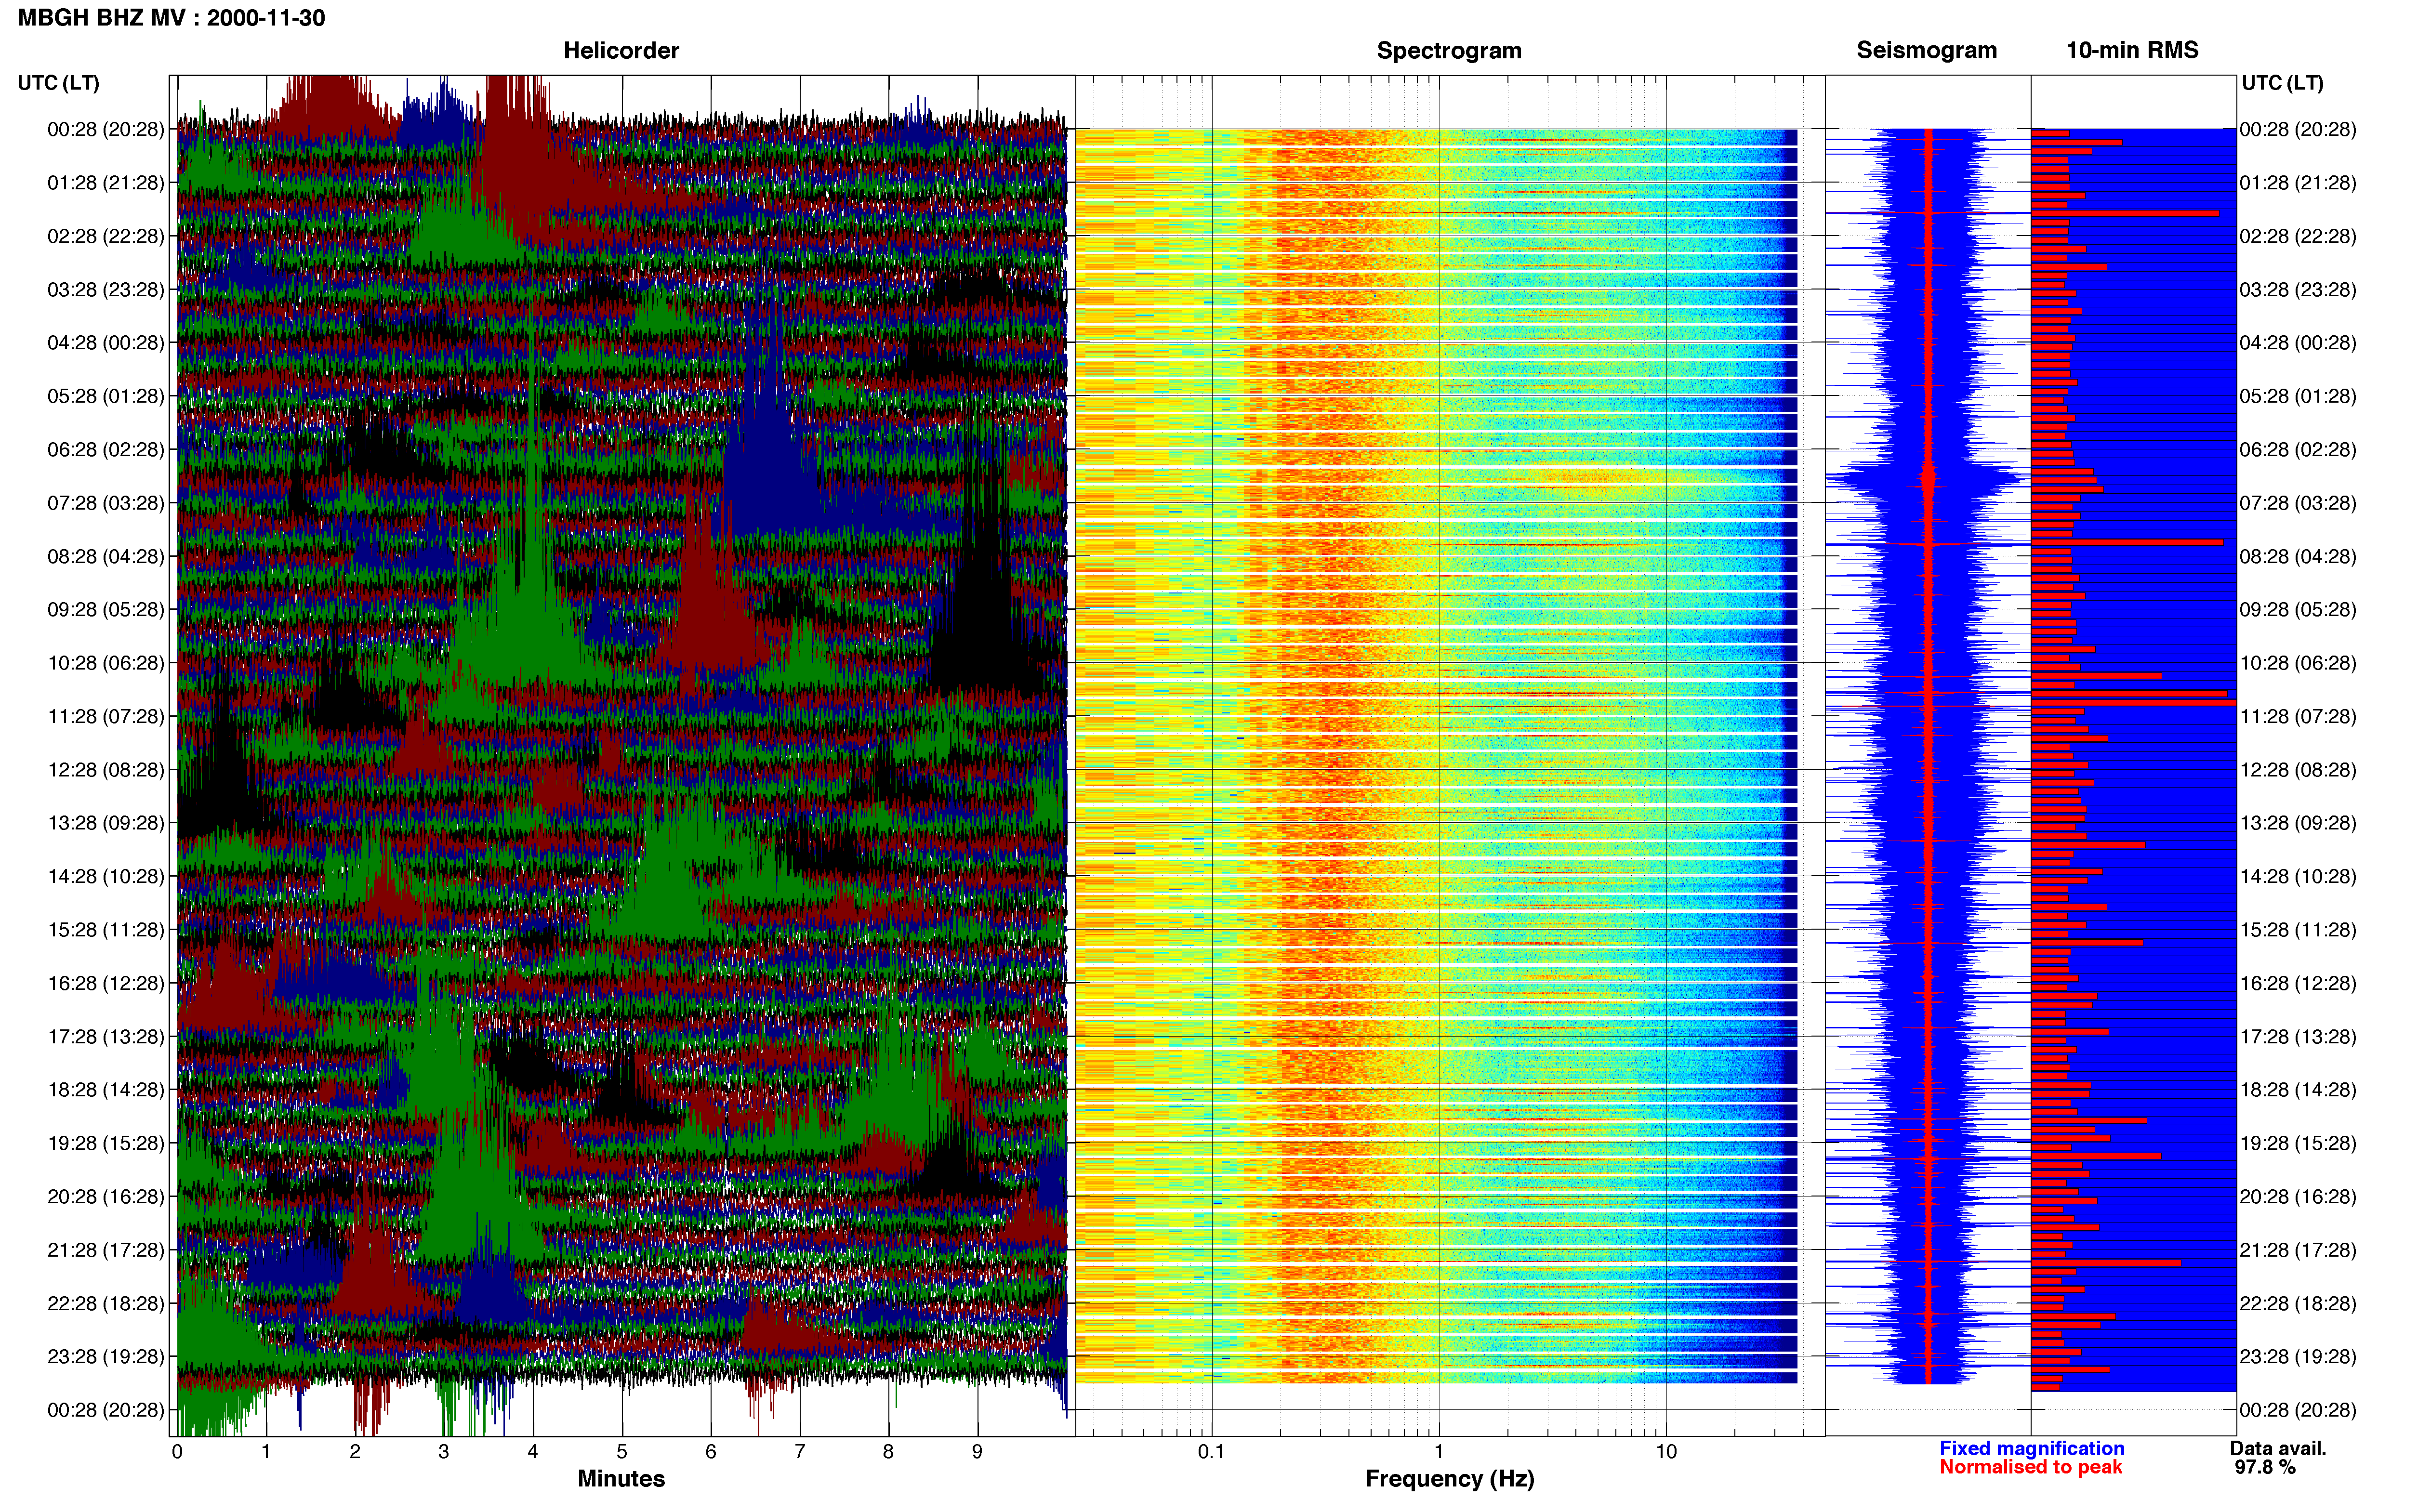2418x1512 pixels.
Task: Click the 'UTC (LT)' label above right time axis
Action: click(2282, 83)
